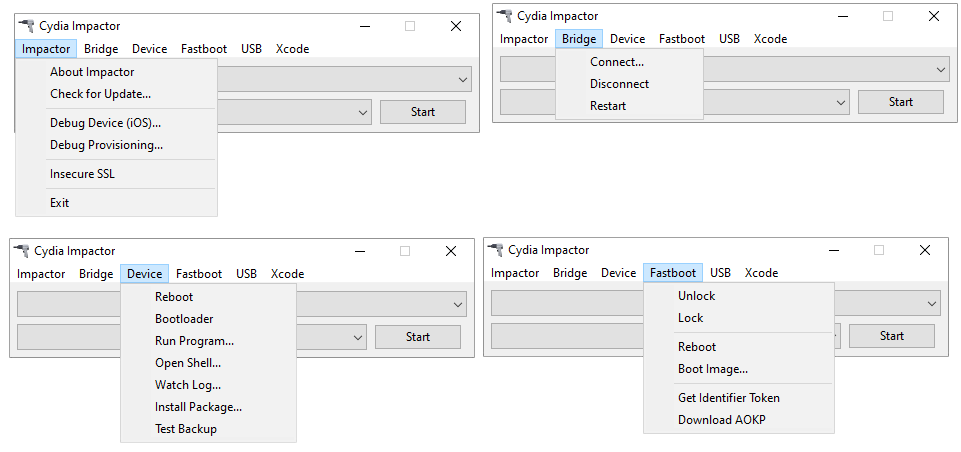Select Connect... in the Bridge menu

(616, 62)
